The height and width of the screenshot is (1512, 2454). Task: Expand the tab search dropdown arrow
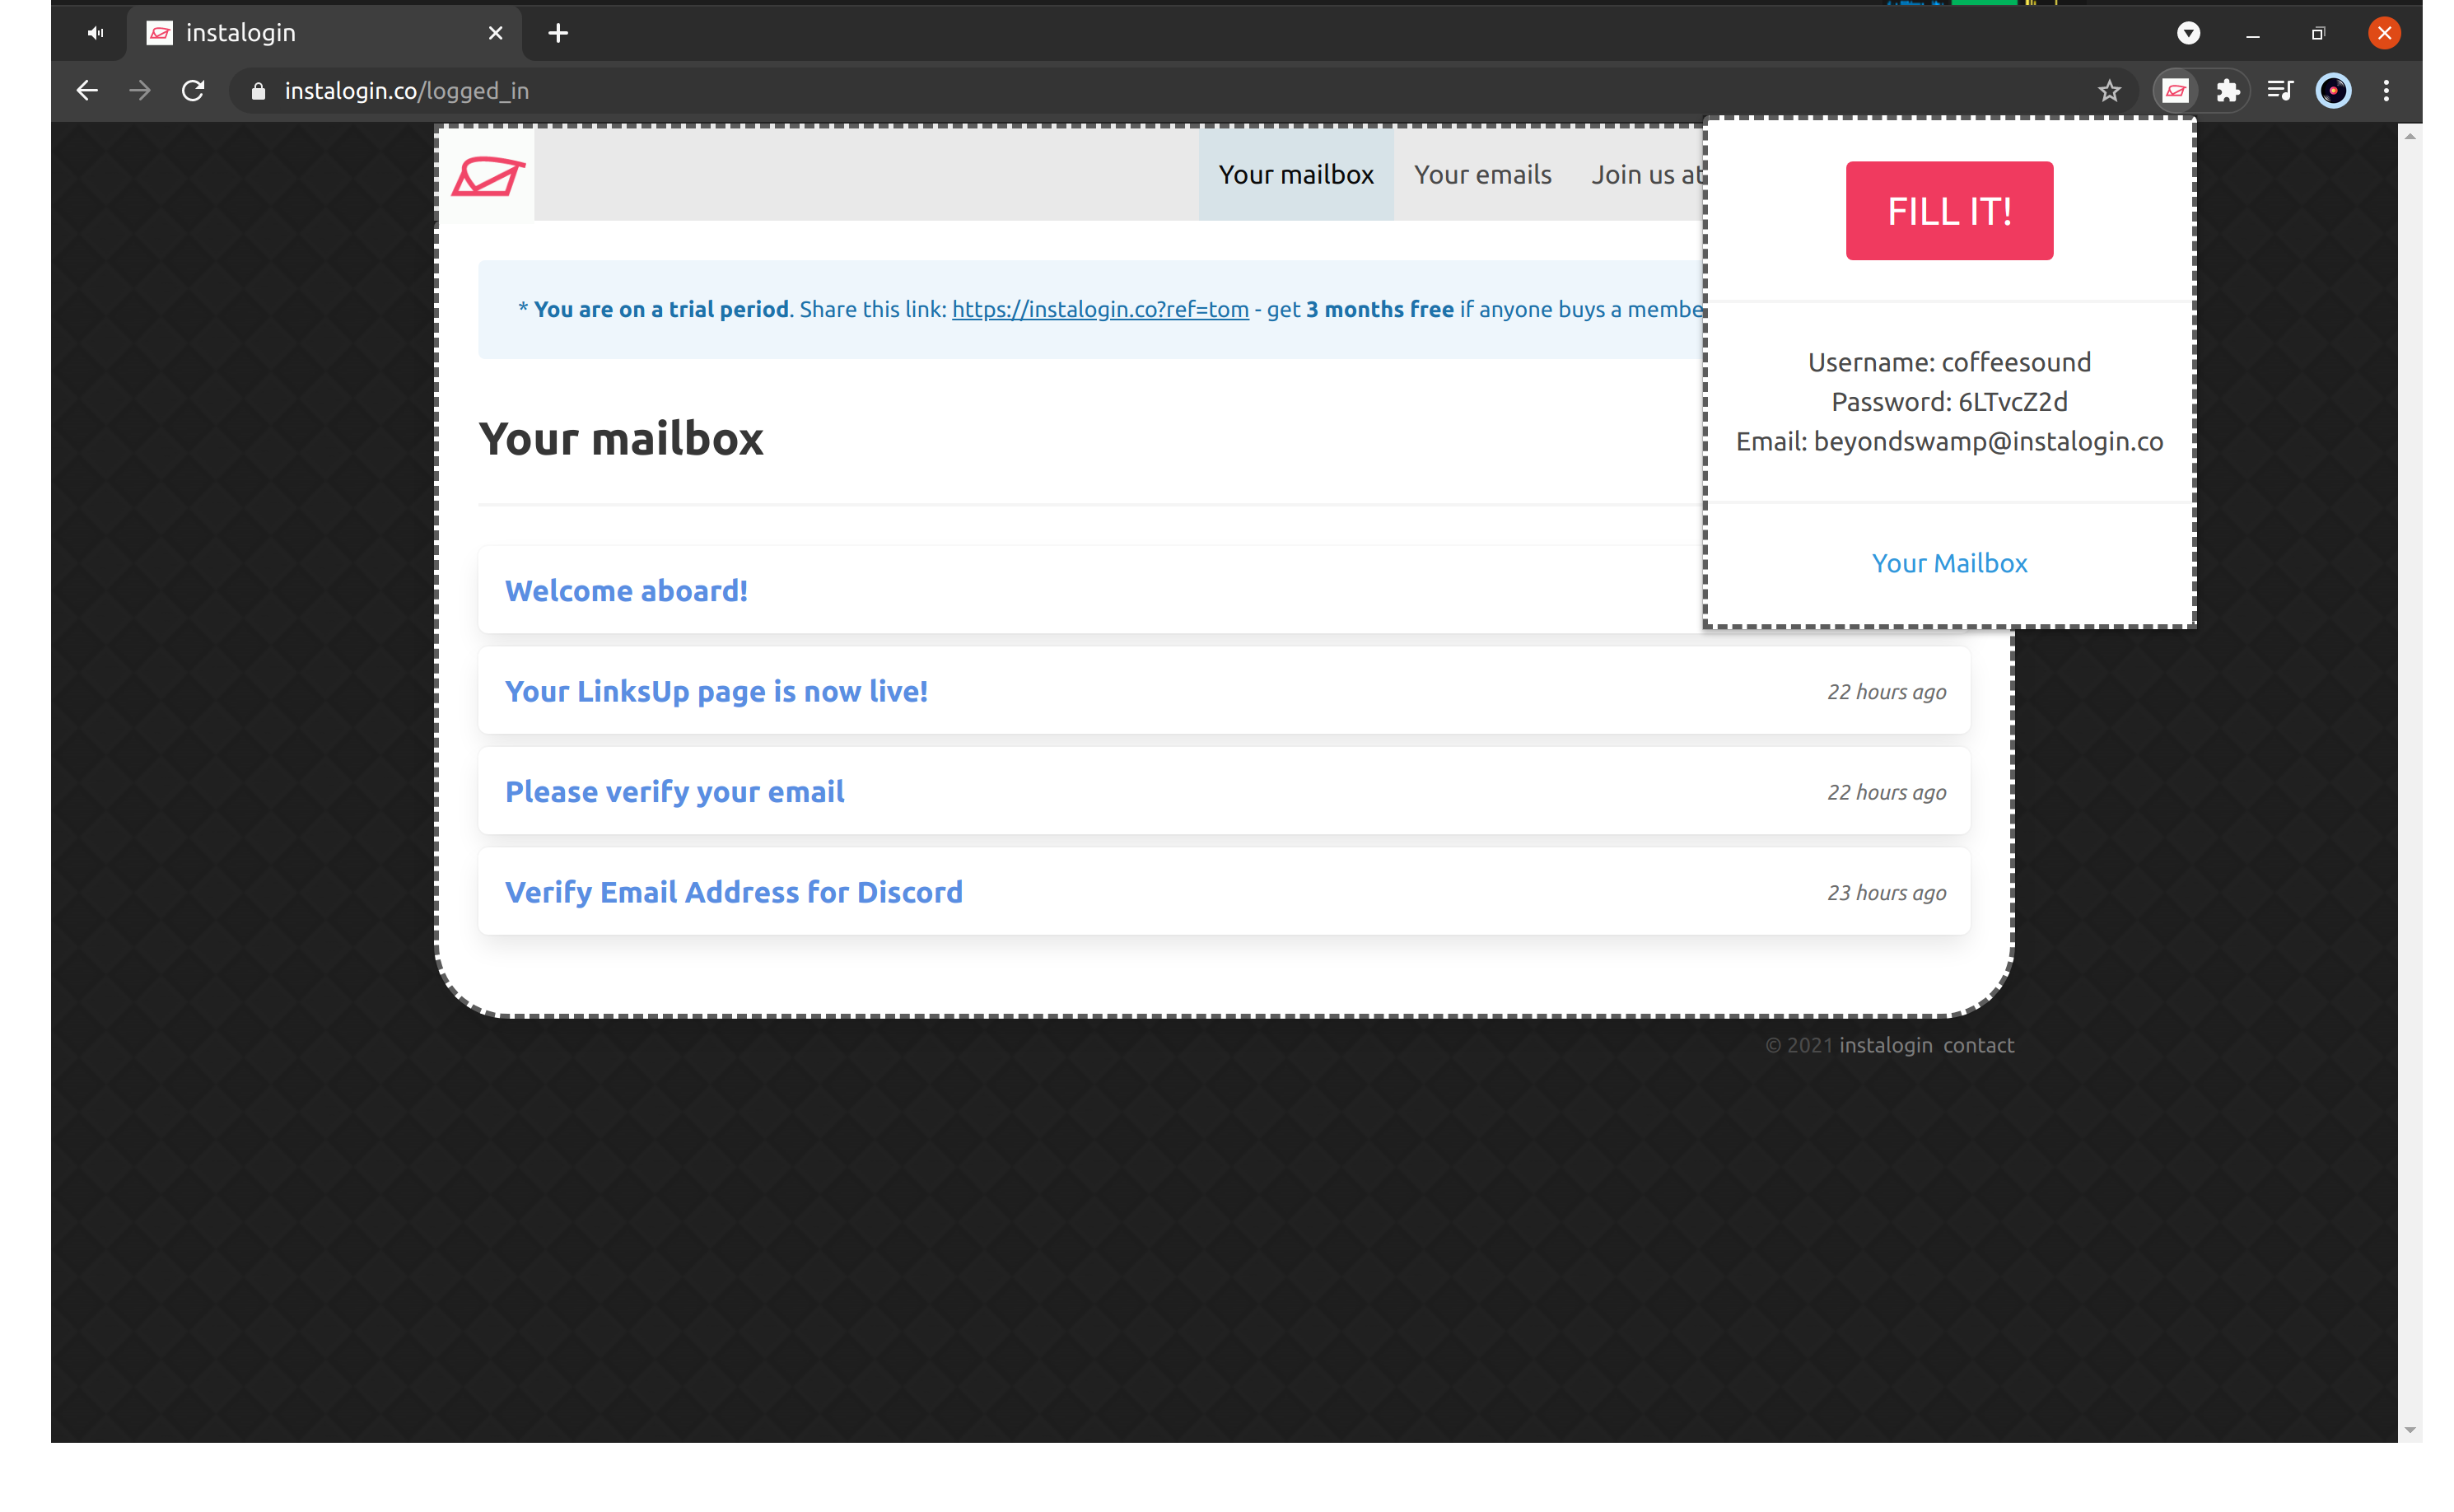[2188, 33]
